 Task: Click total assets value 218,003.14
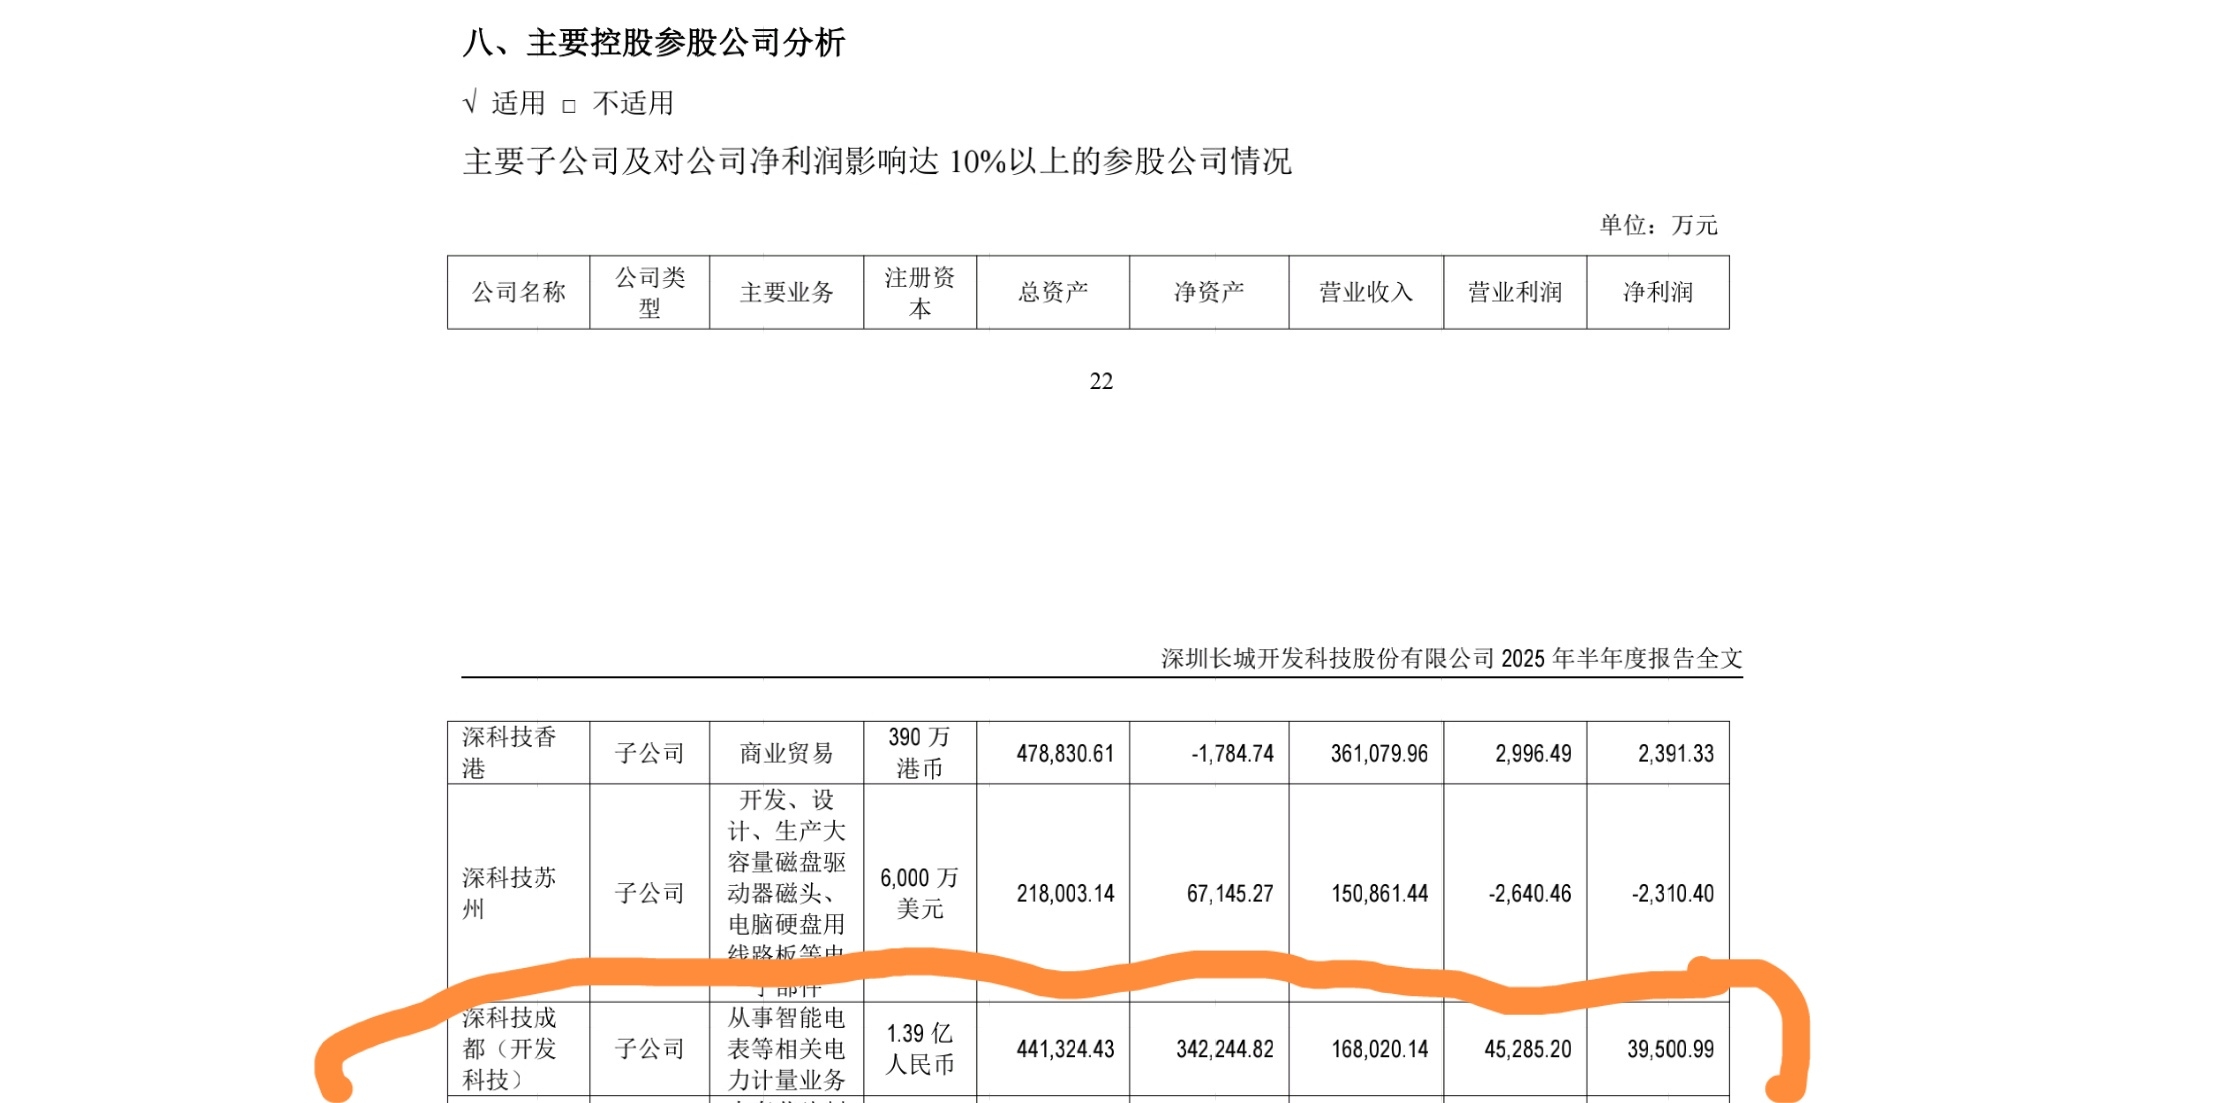[1065, 894]
